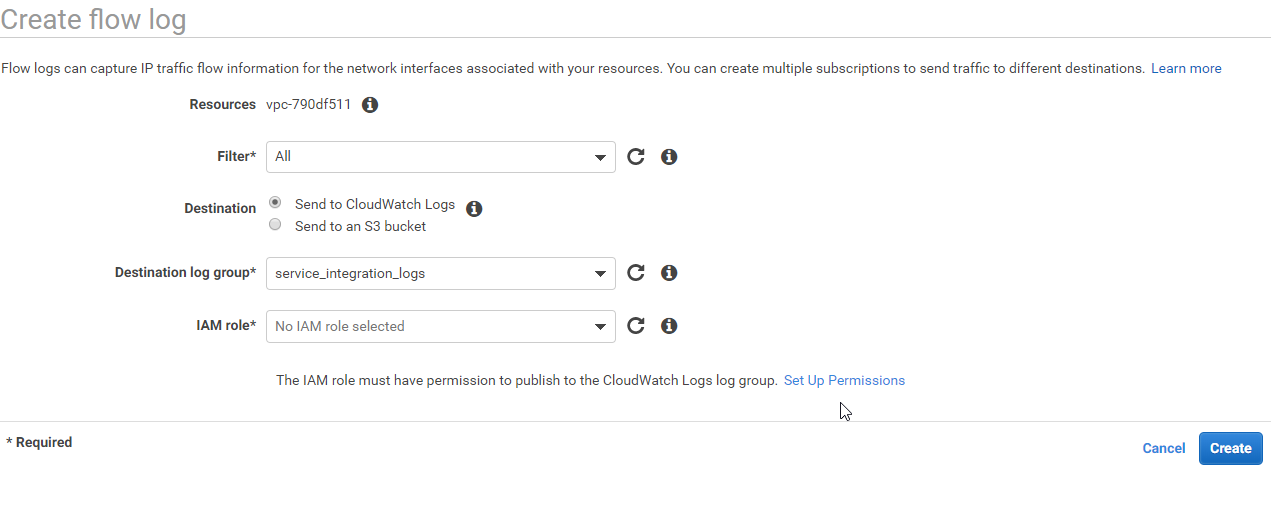Viewport: 1285px width, 511px height.
Task: Refresh the Filter options list
Action: pos(635,157)
